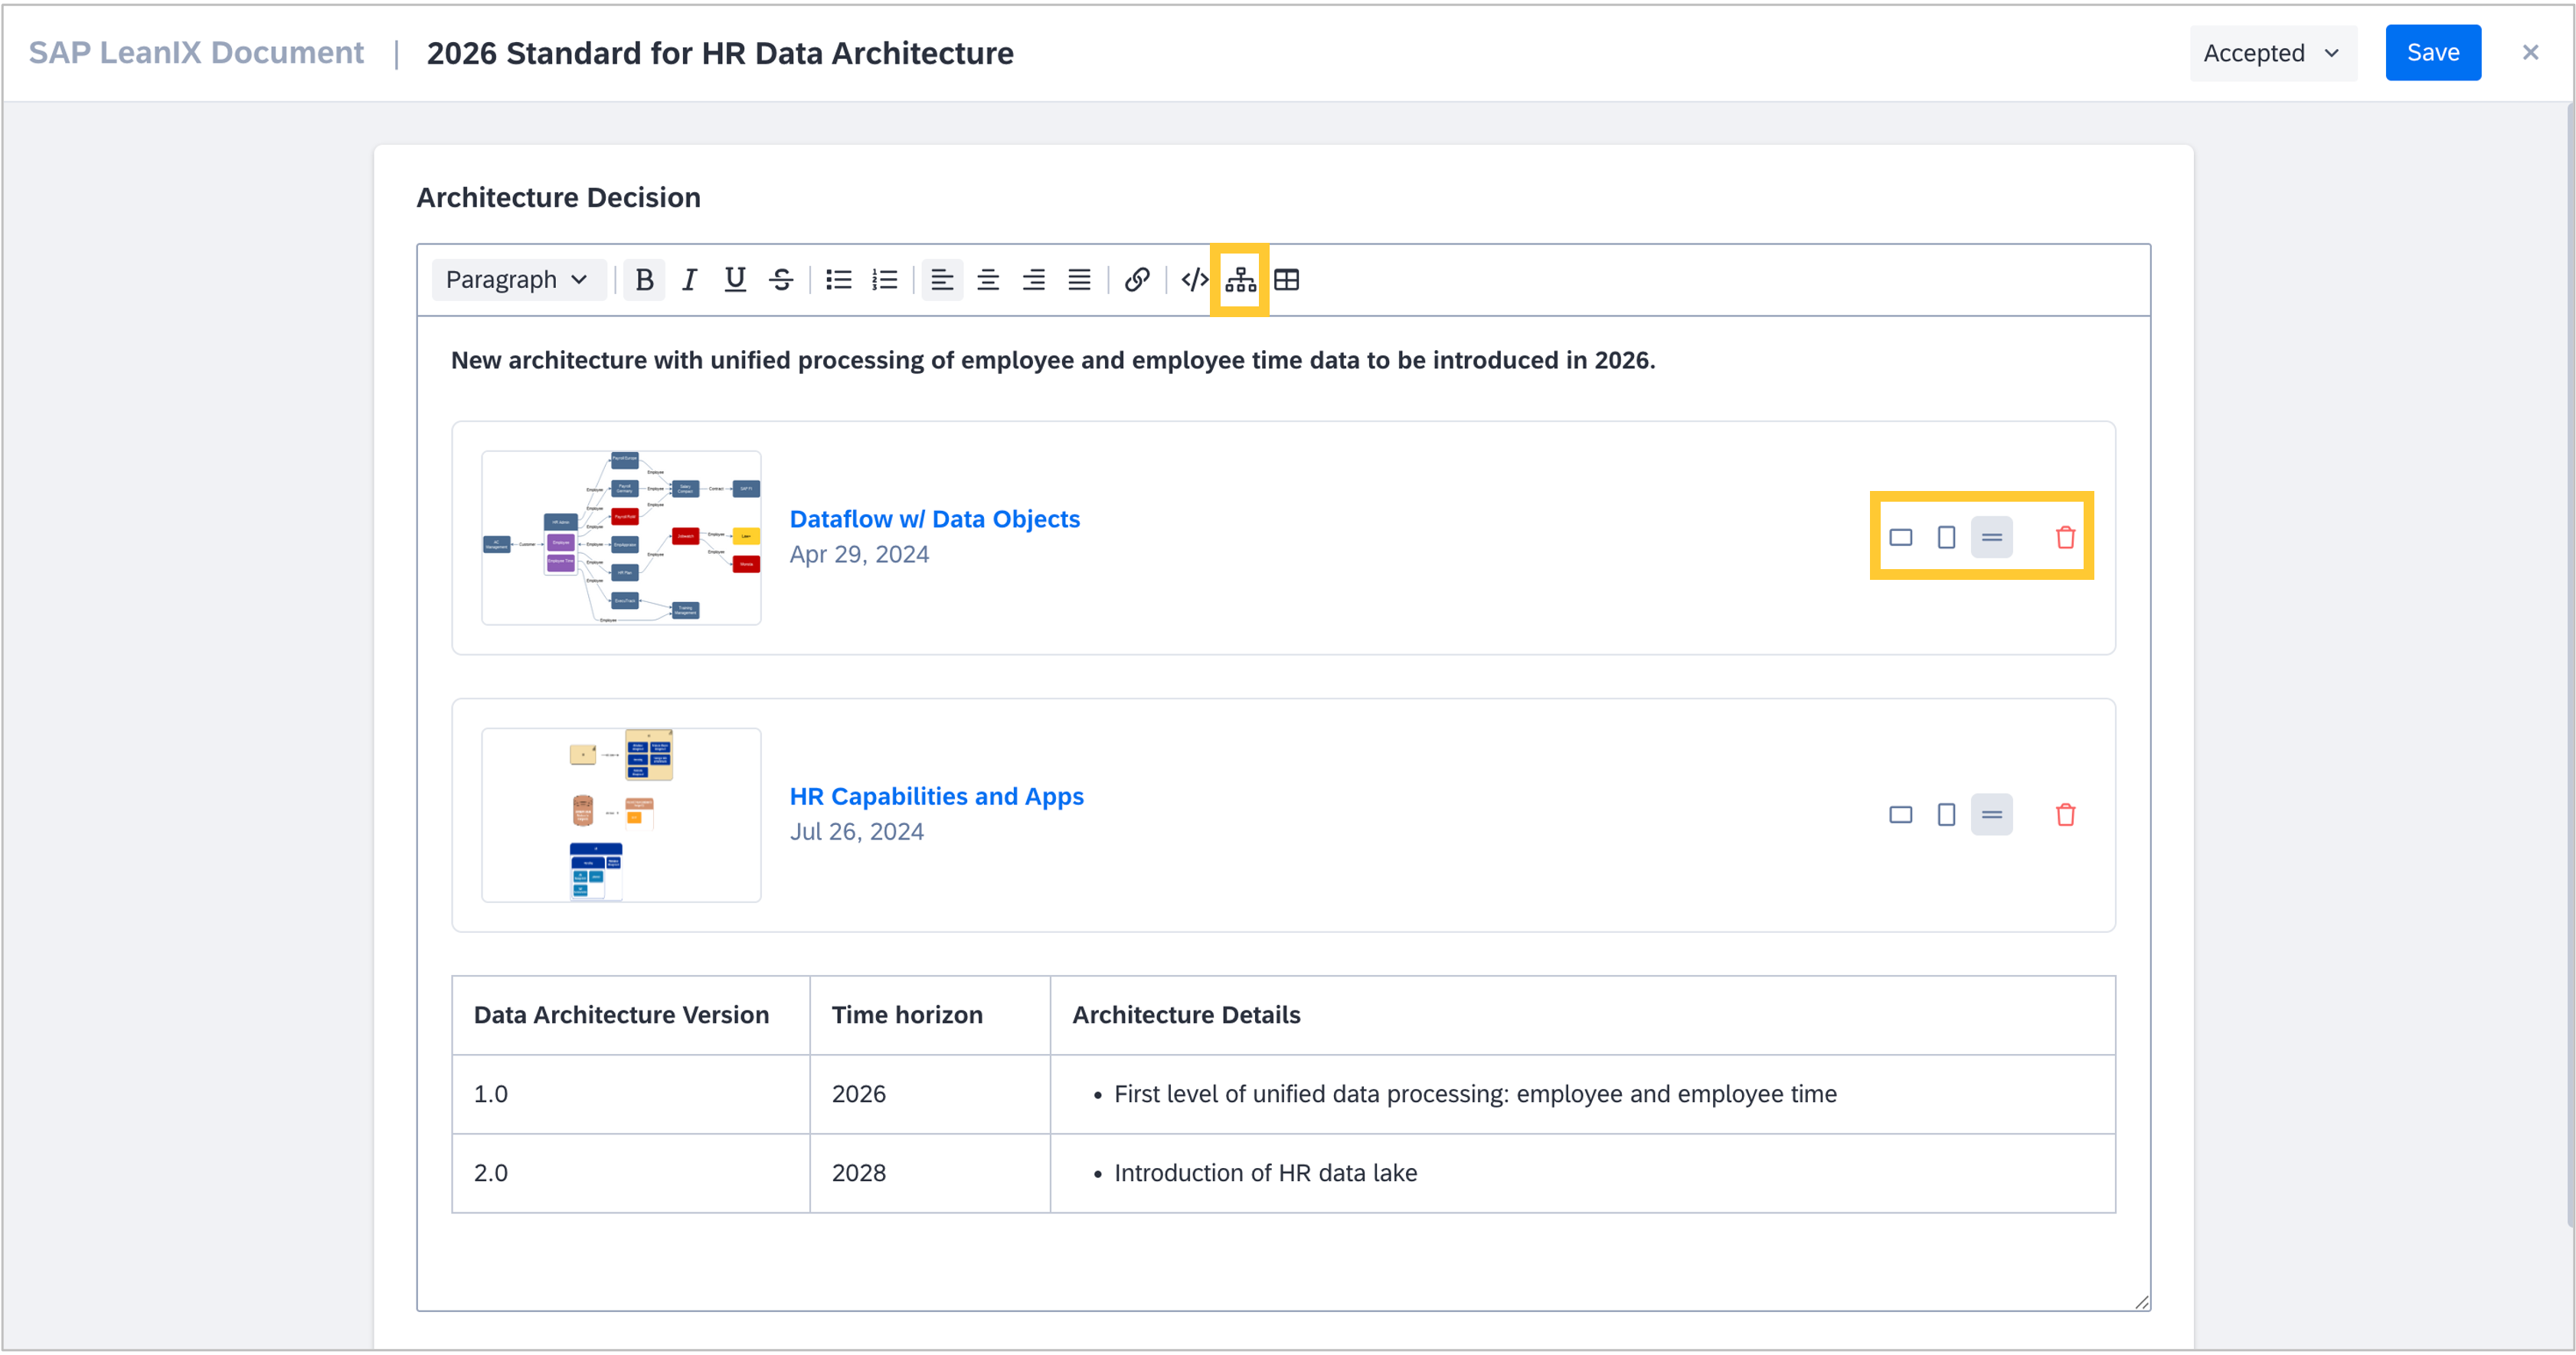This screenshot has width=2576, height=1355.
Task: Justify the text alignment
Action: click(1079, 280)
